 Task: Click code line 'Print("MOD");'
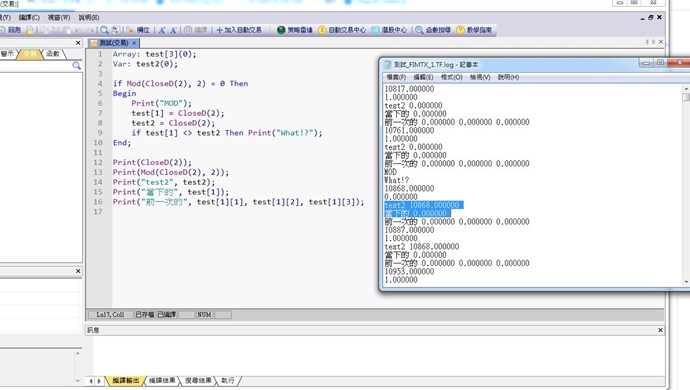(161, 103)
